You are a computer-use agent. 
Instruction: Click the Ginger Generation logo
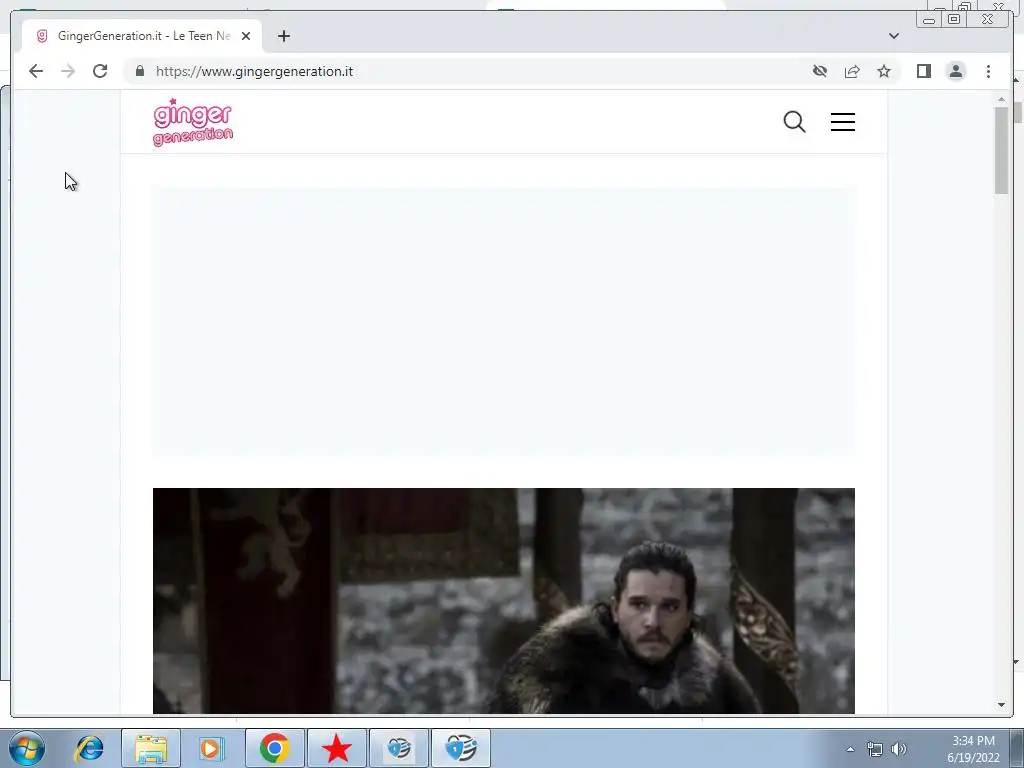pos(193,122)
